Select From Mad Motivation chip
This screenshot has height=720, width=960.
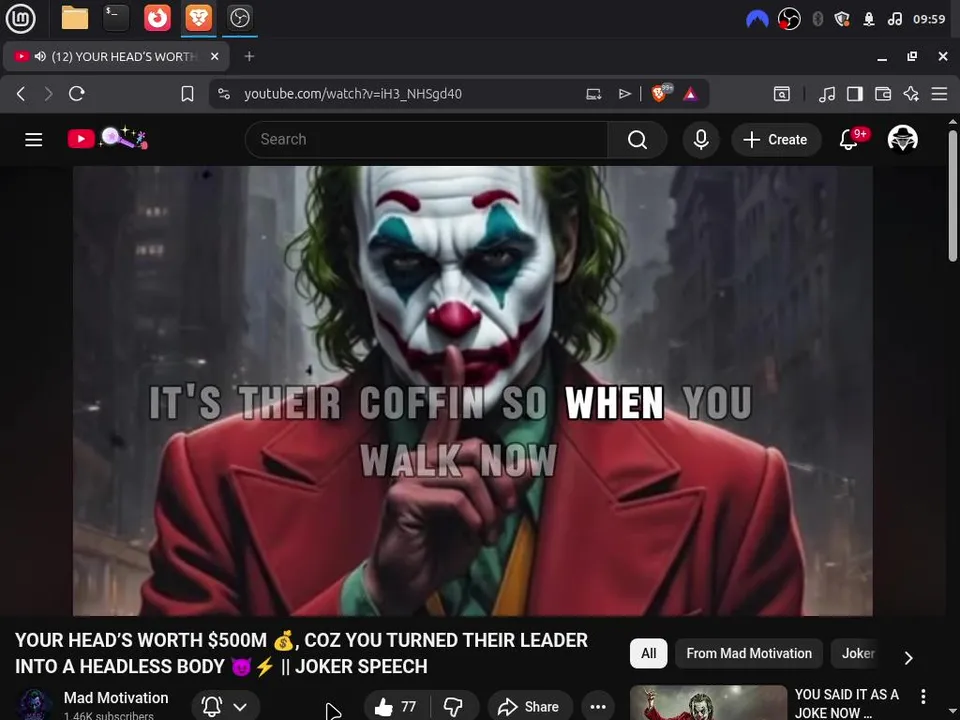[x=749, y=653]
